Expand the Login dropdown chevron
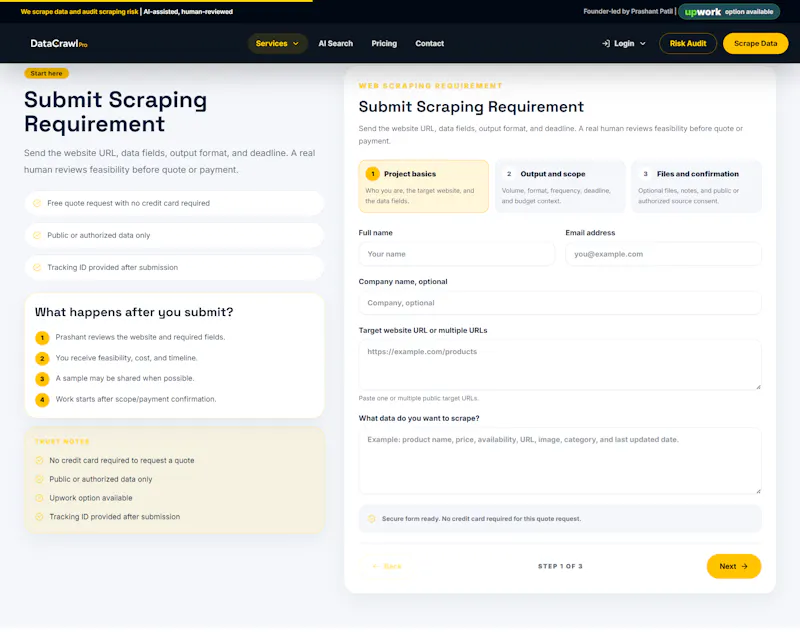The height and width of the screenshot is (632, 800). [x=642, y=43]
